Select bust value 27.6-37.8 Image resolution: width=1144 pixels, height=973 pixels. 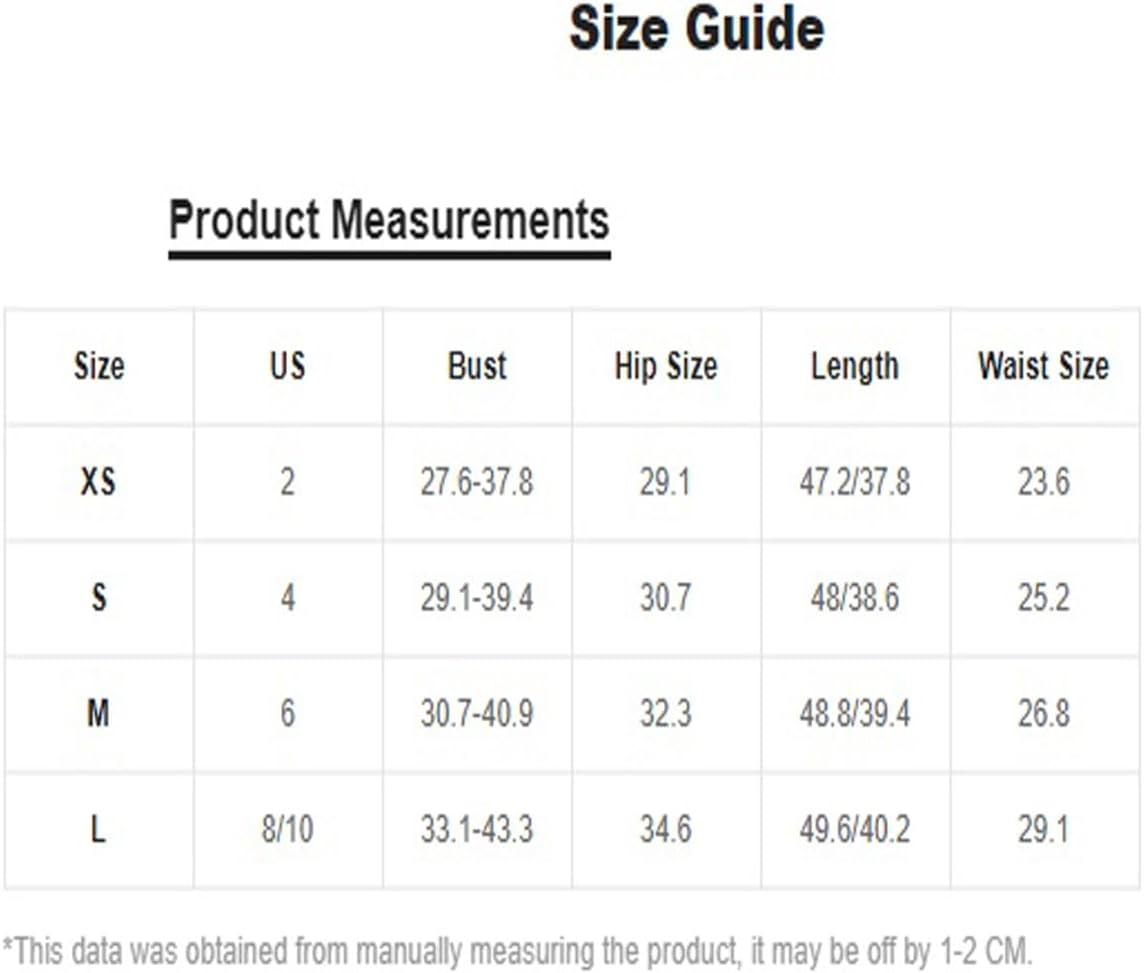(x=476, y=482)
